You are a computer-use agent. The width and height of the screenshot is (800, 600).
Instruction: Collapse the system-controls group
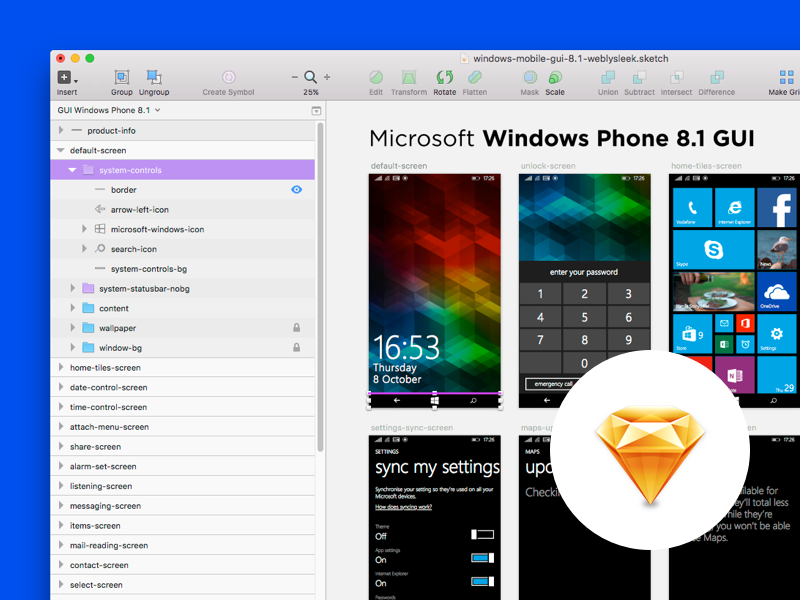72,170
